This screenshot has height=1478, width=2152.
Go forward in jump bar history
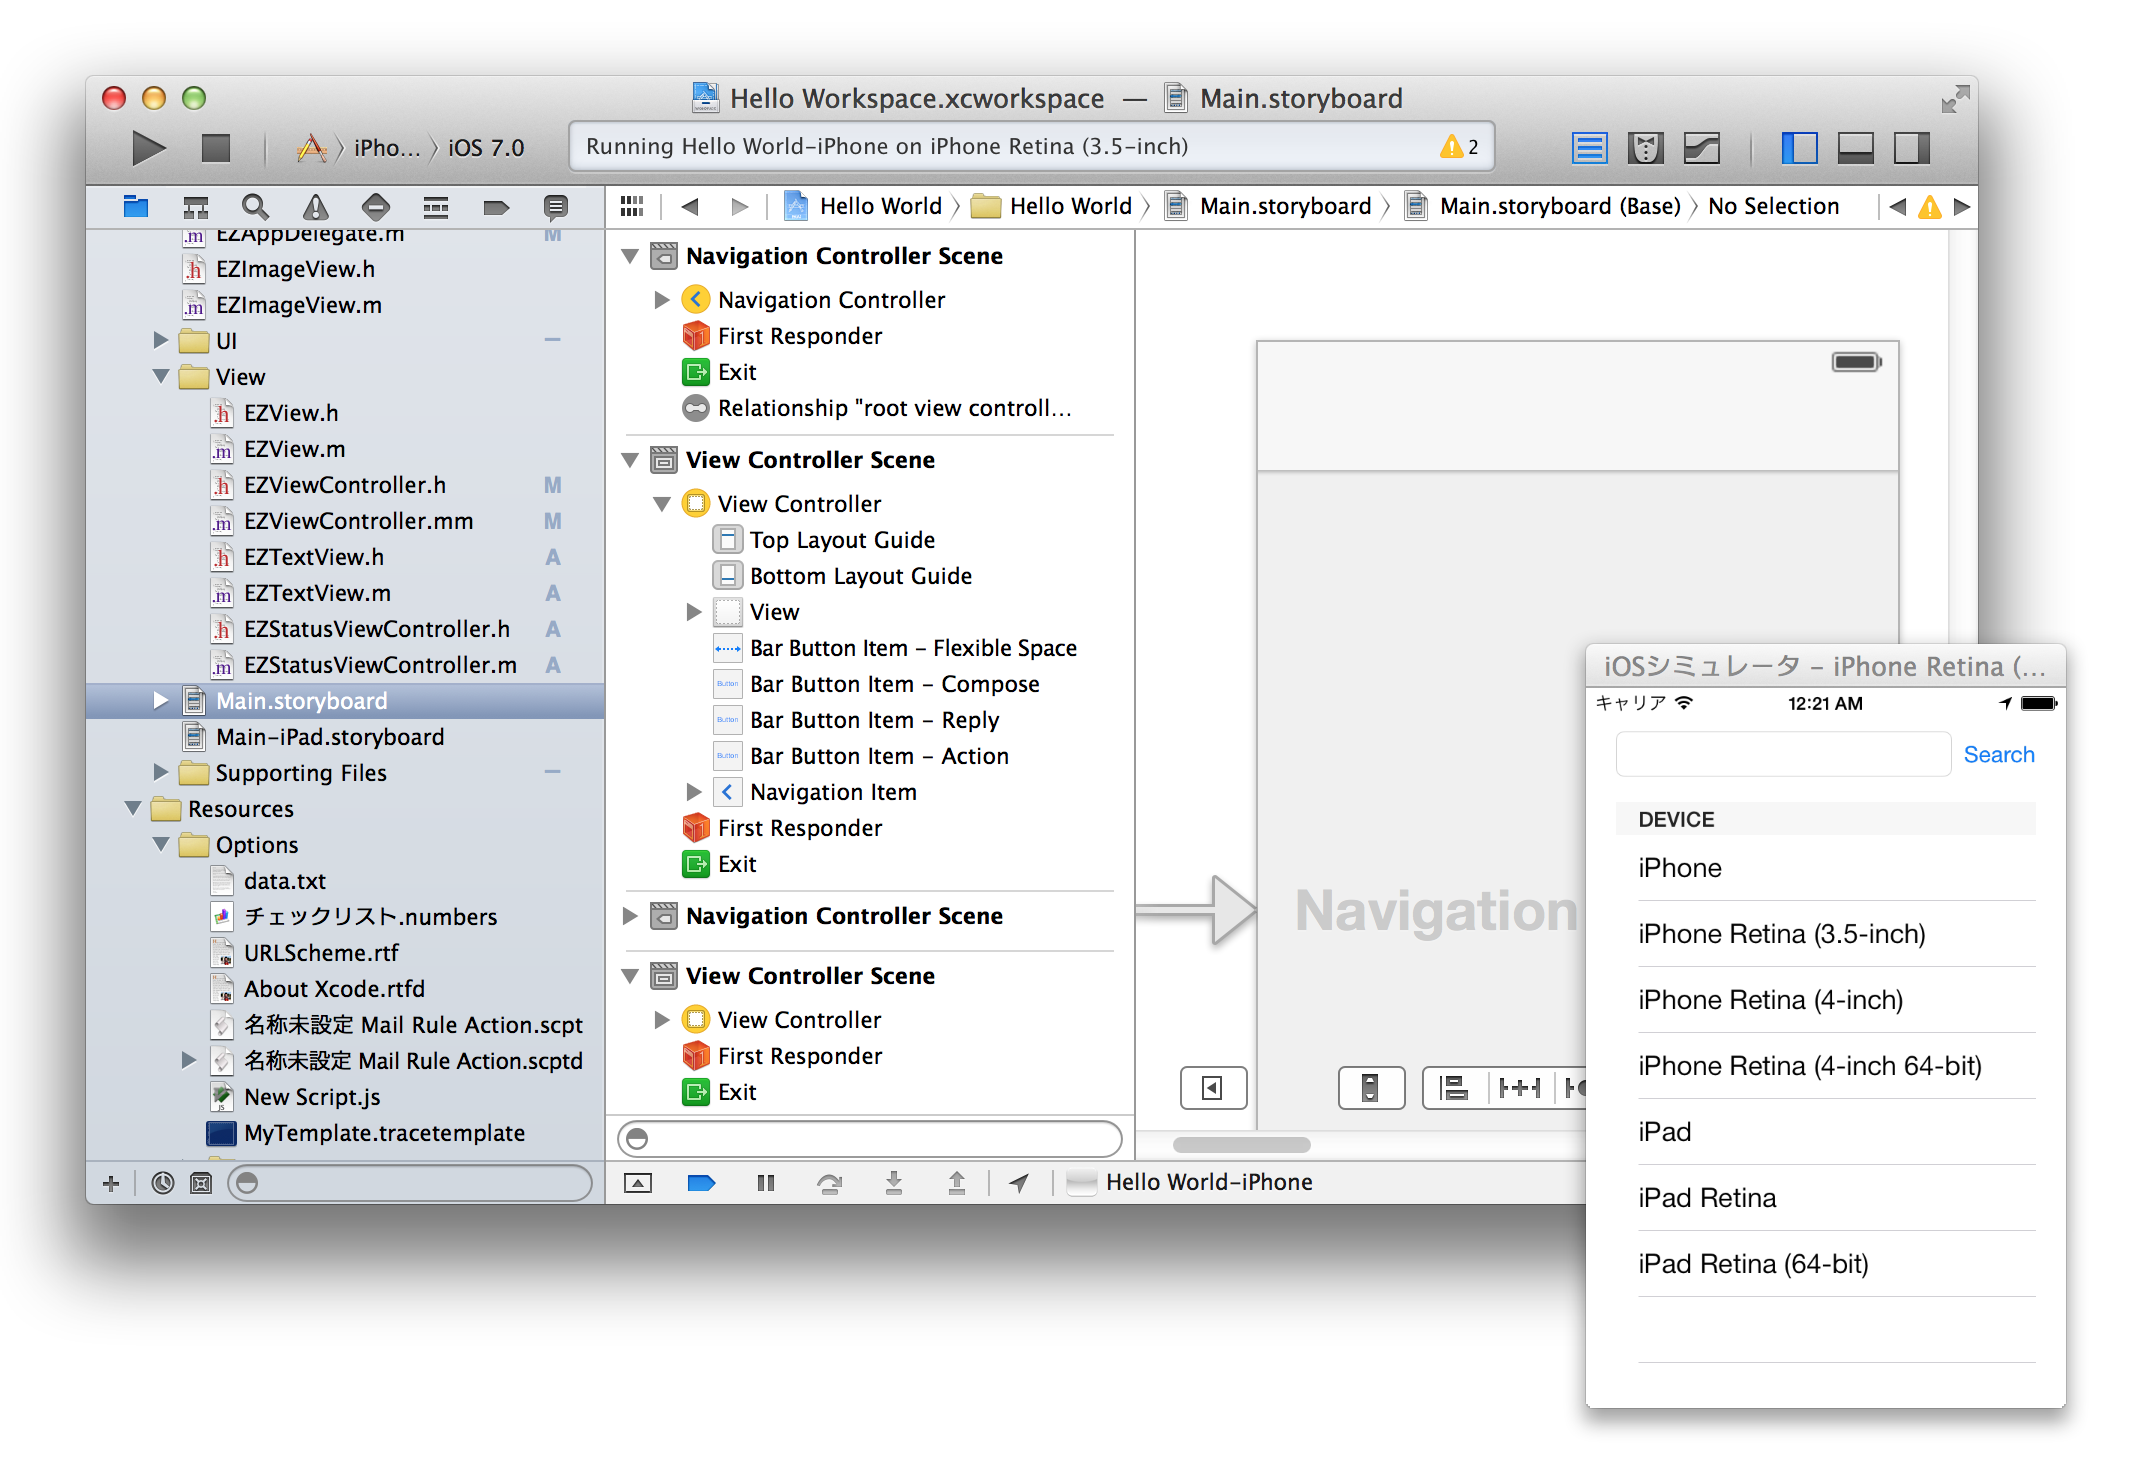739,206
